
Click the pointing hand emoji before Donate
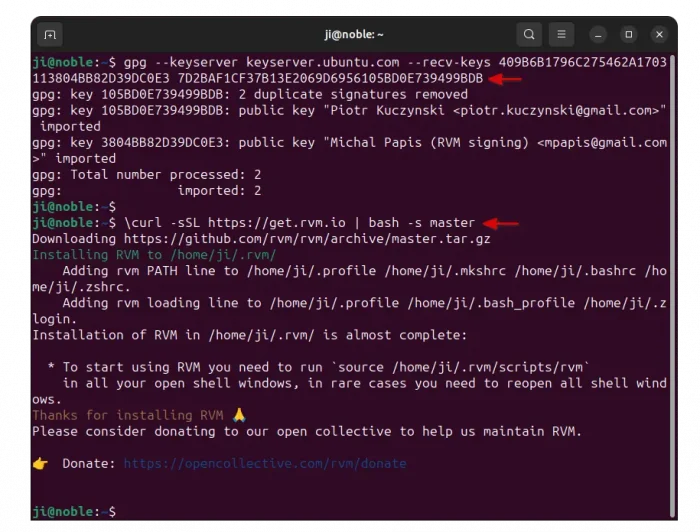tap(40, 464)
